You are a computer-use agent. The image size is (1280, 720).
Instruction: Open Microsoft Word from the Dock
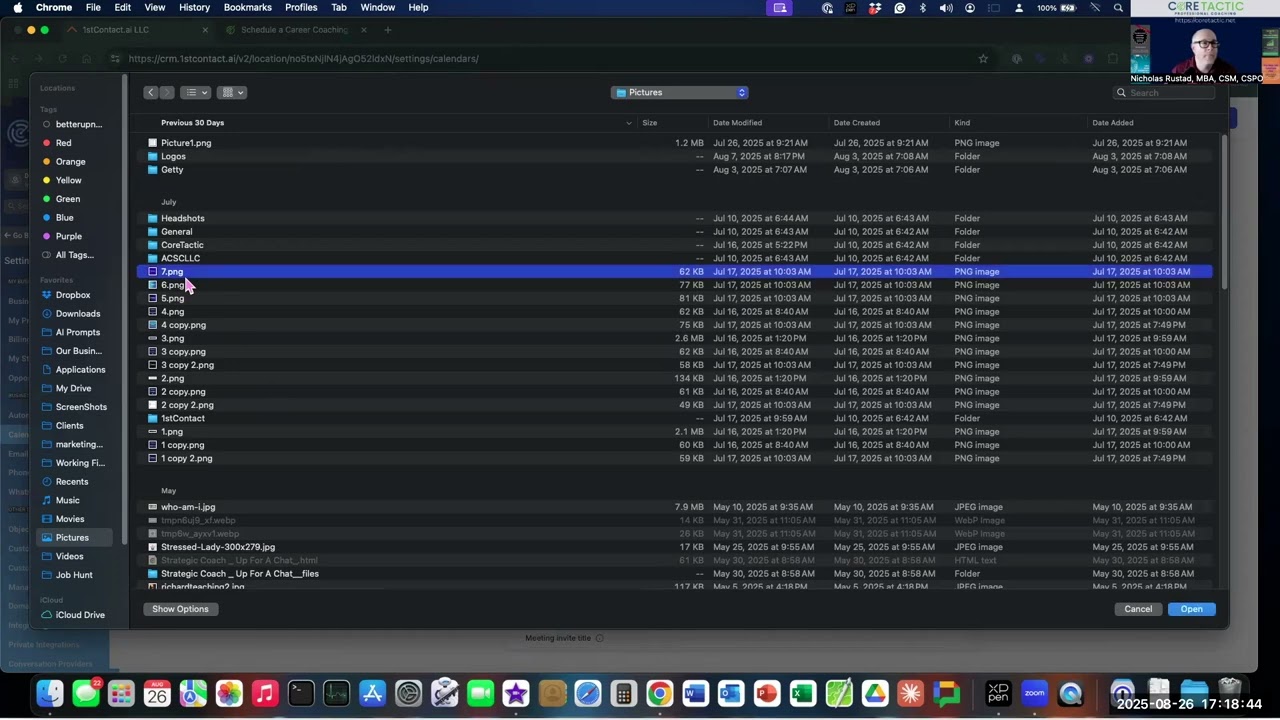tap(695, 693)
